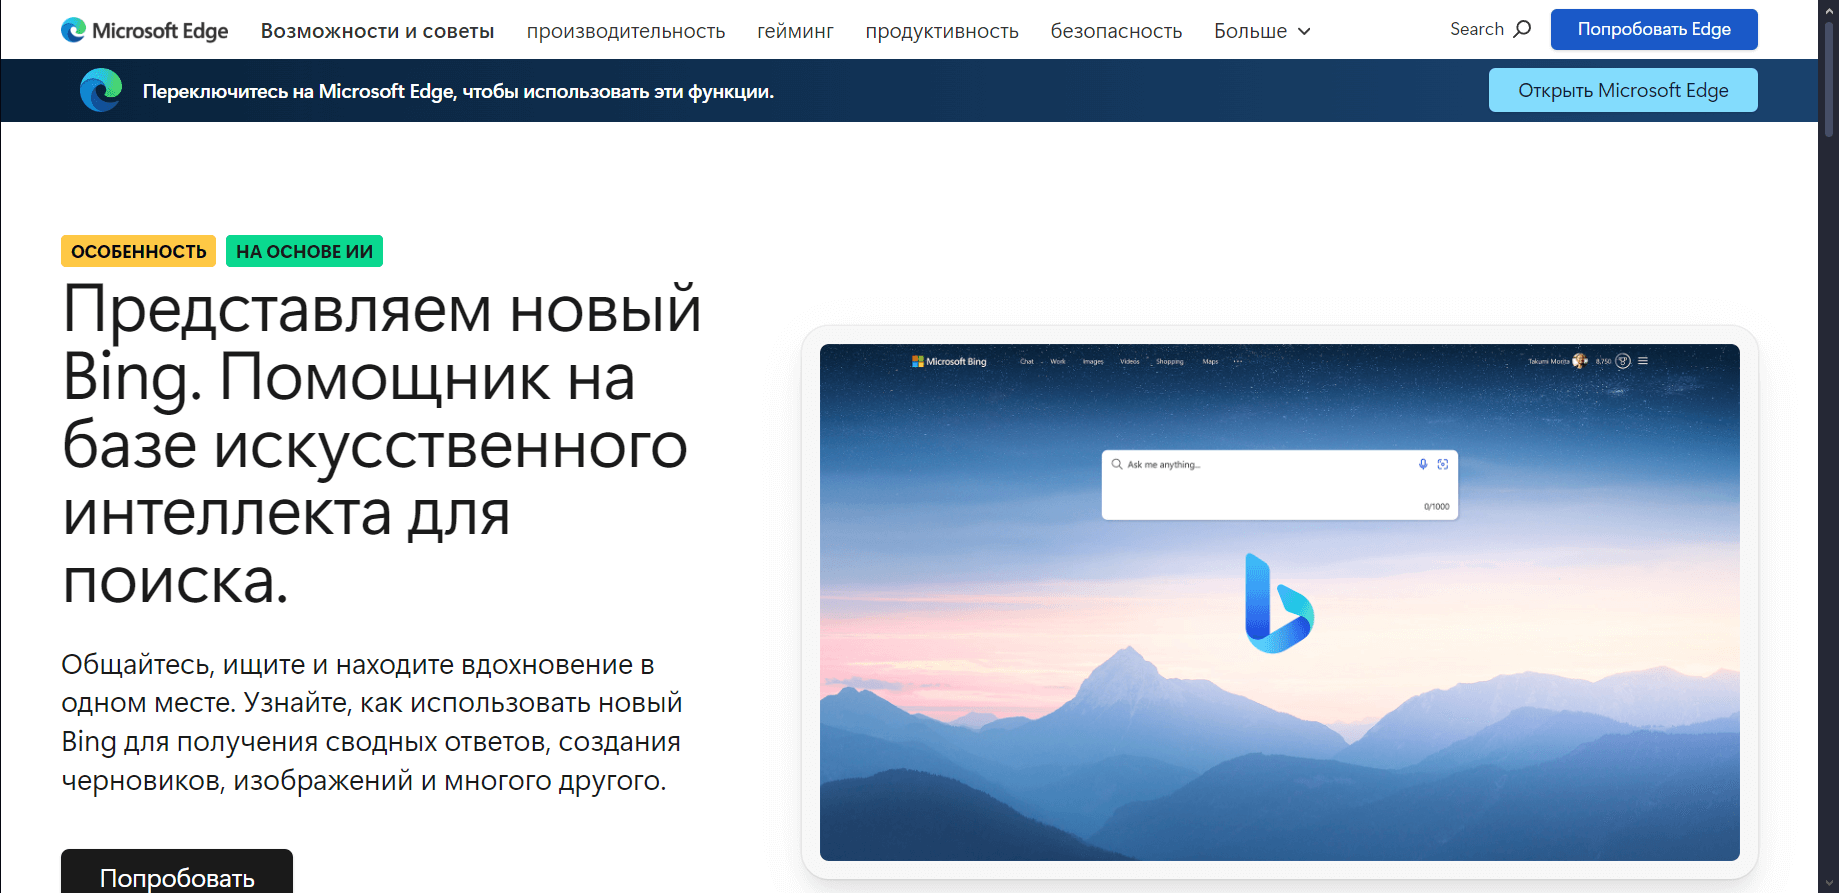This screenshot has width=1839, height=893.
Task: Click the Открыть Microsoft Edge button
Action: point(1622,90)
